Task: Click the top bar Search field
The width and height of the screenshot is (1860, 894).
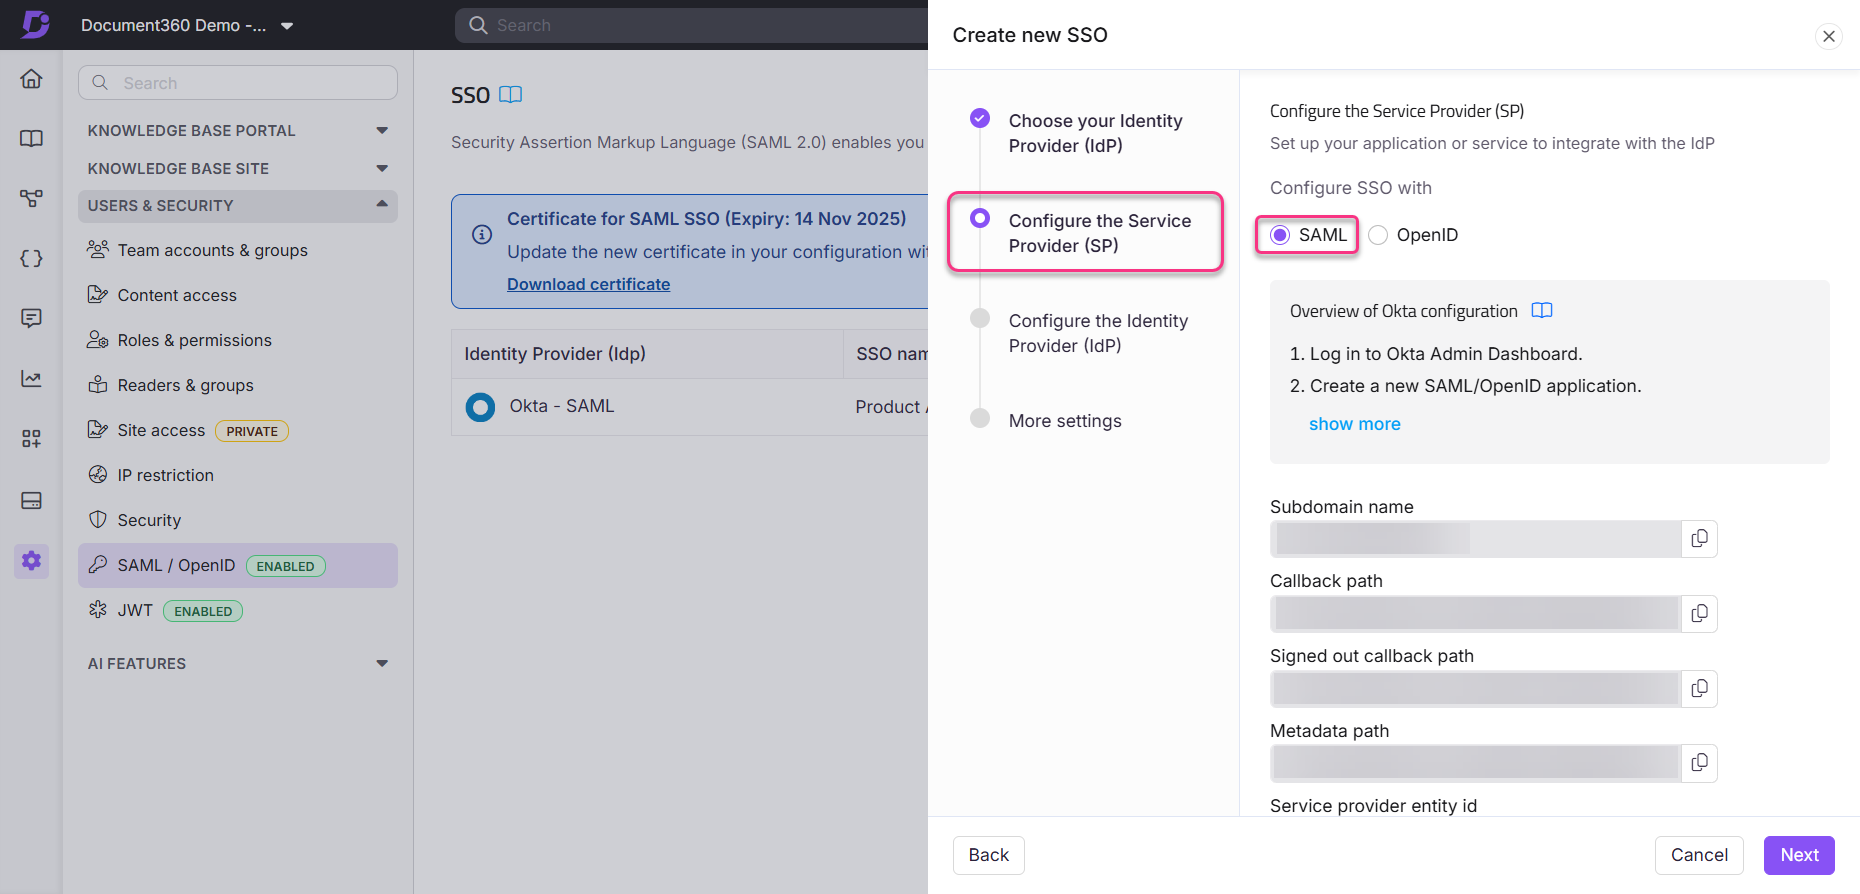Action: (x=692, y=25)
